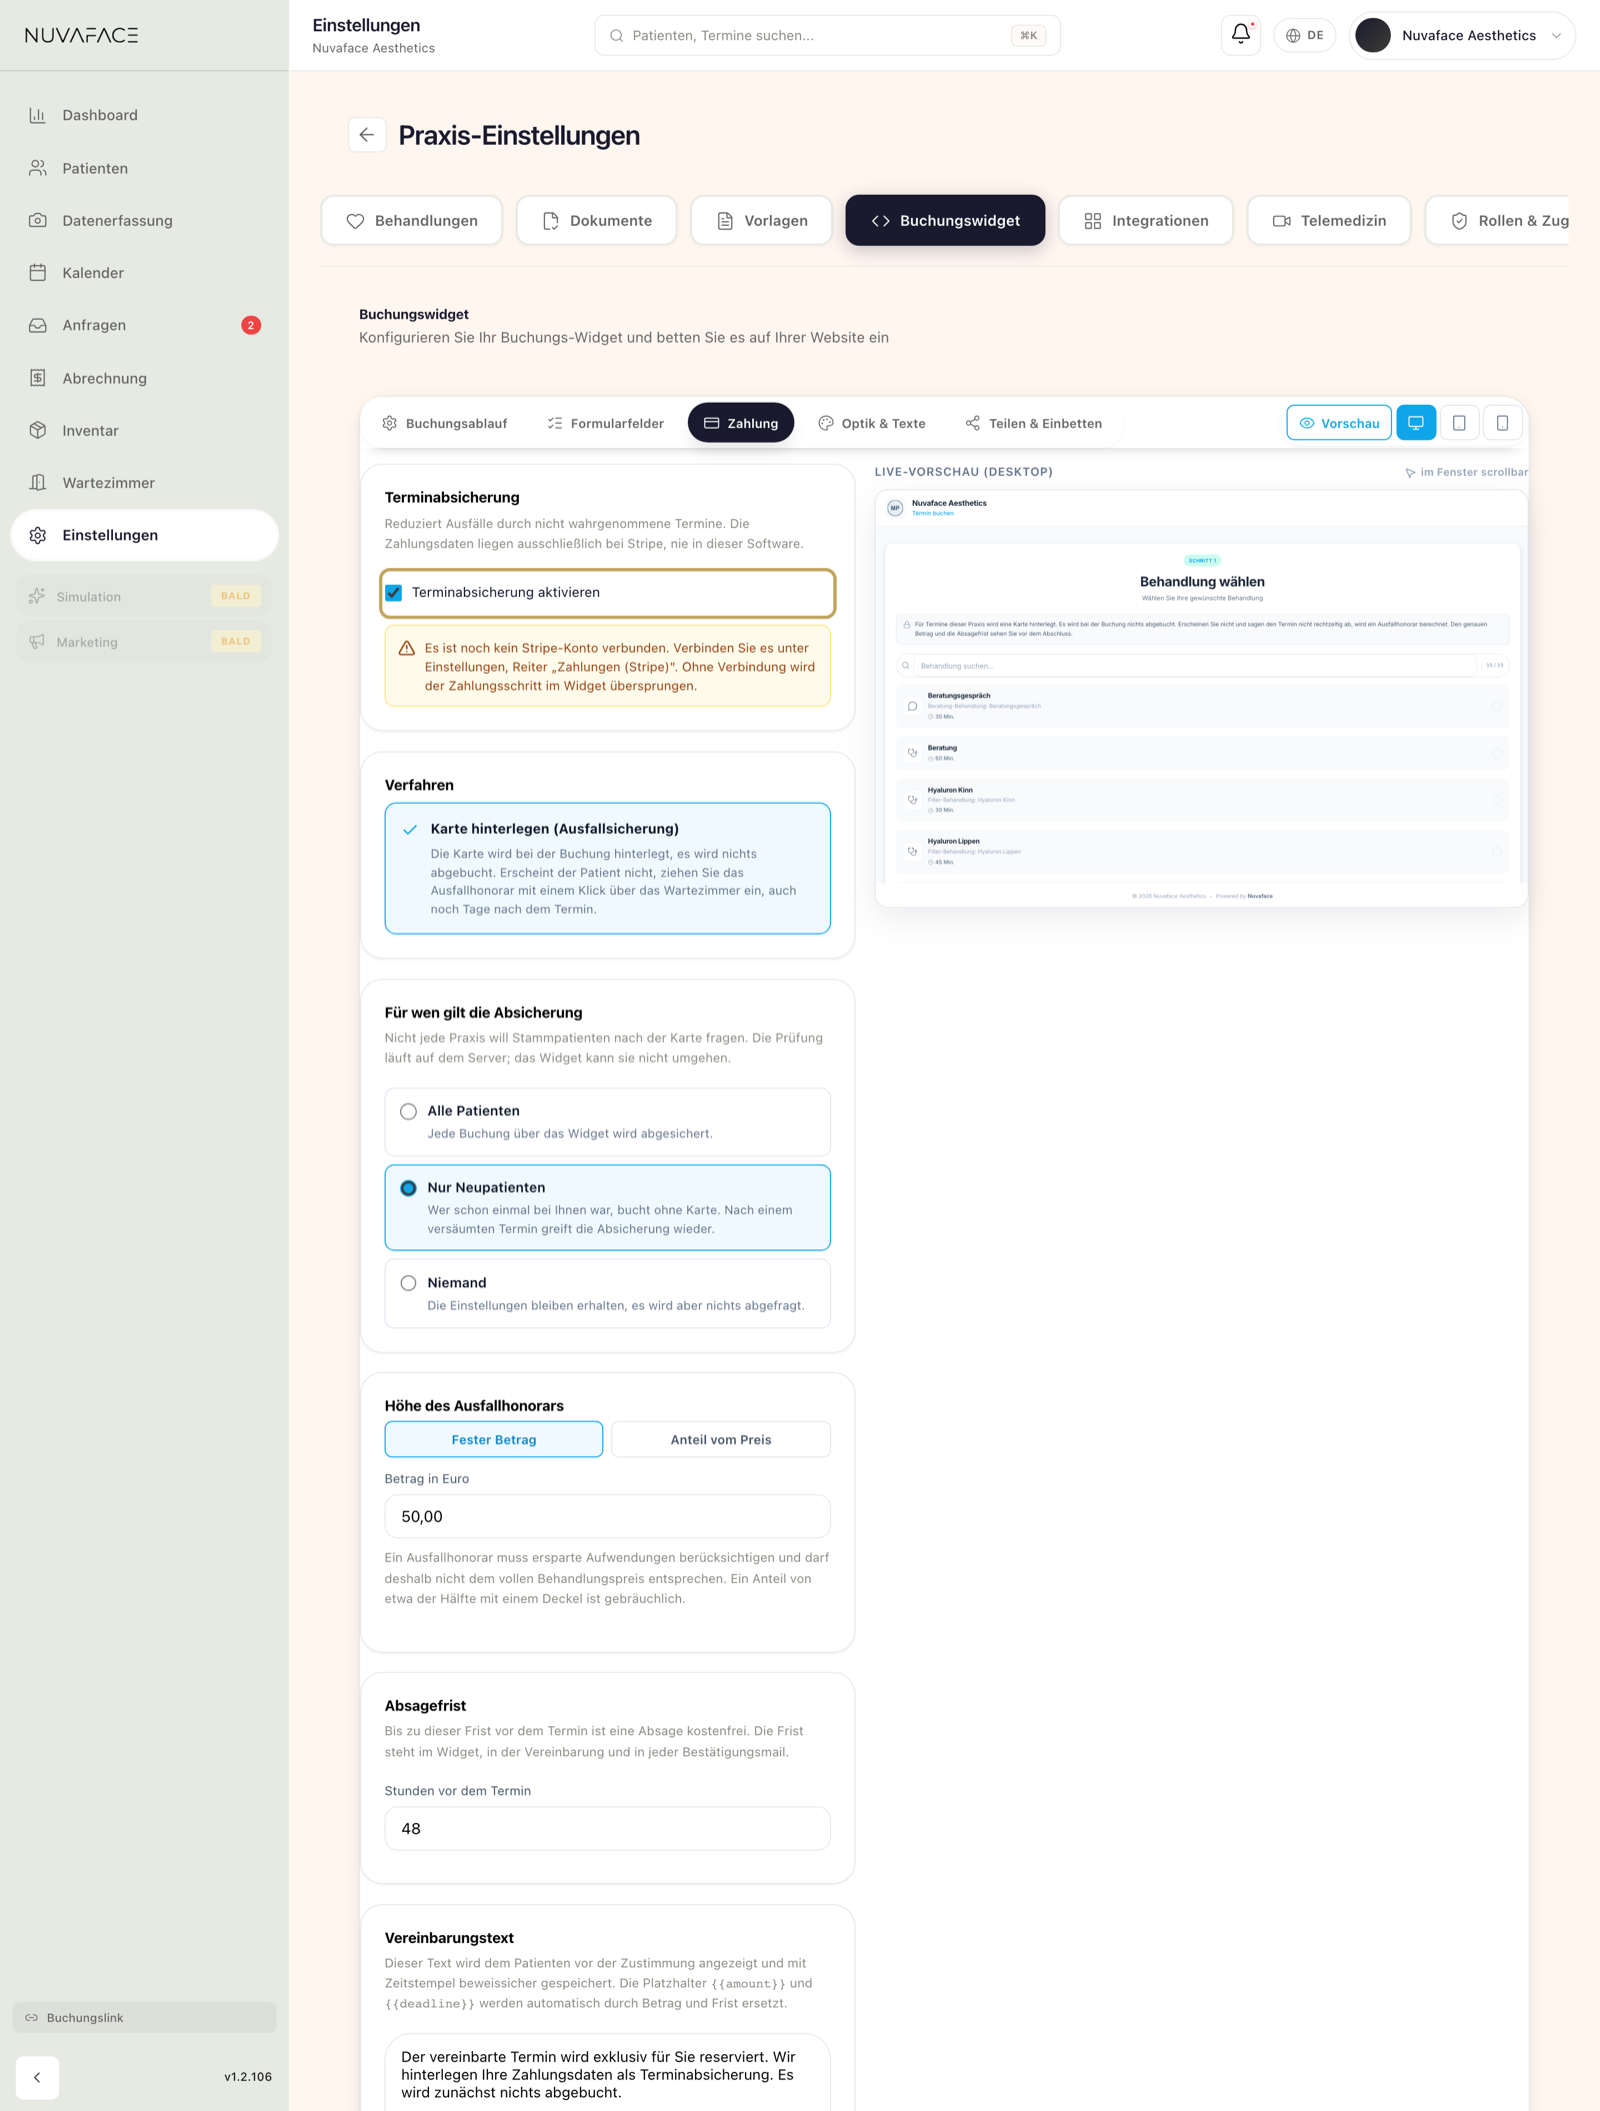Open Dashboard in the sidebar
The height and width of the screenshot is (2111, 1600).
click(144, 115)
